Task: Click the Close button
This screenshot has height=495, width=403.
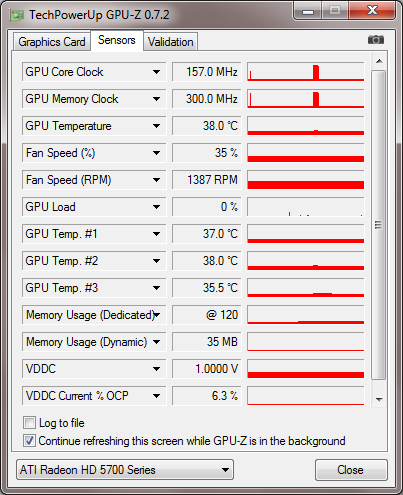Action: pos(351,470)
